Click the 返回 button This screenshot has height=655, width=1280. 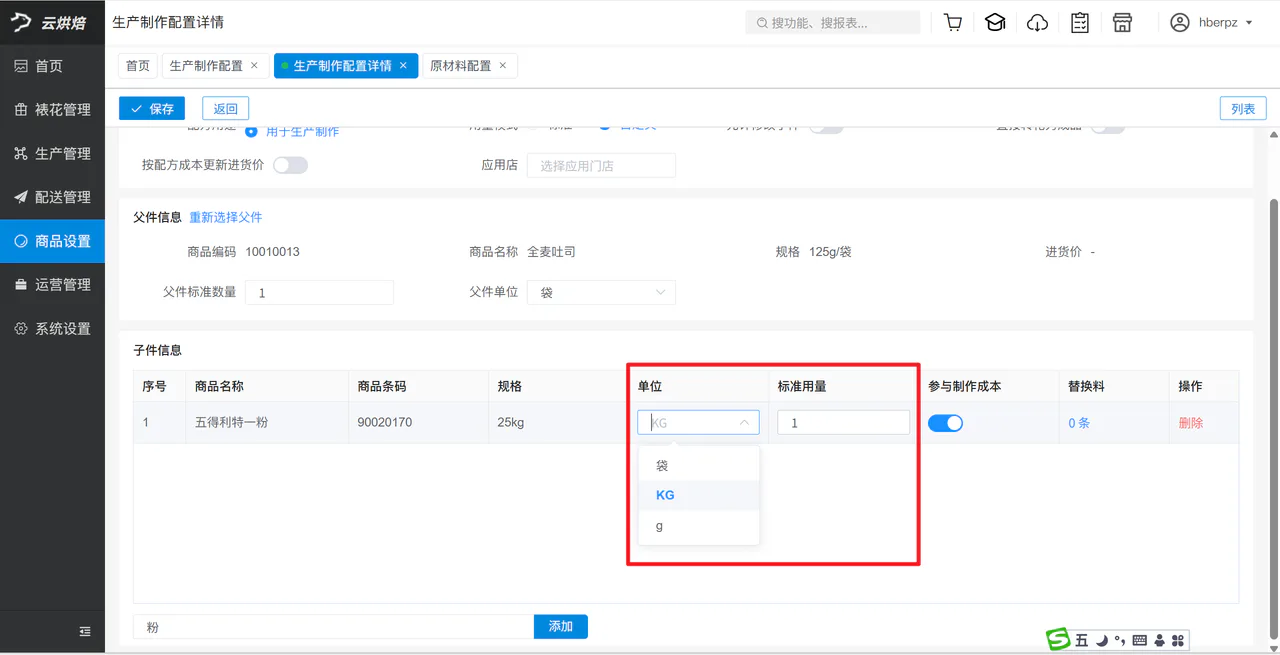point(225,109)
